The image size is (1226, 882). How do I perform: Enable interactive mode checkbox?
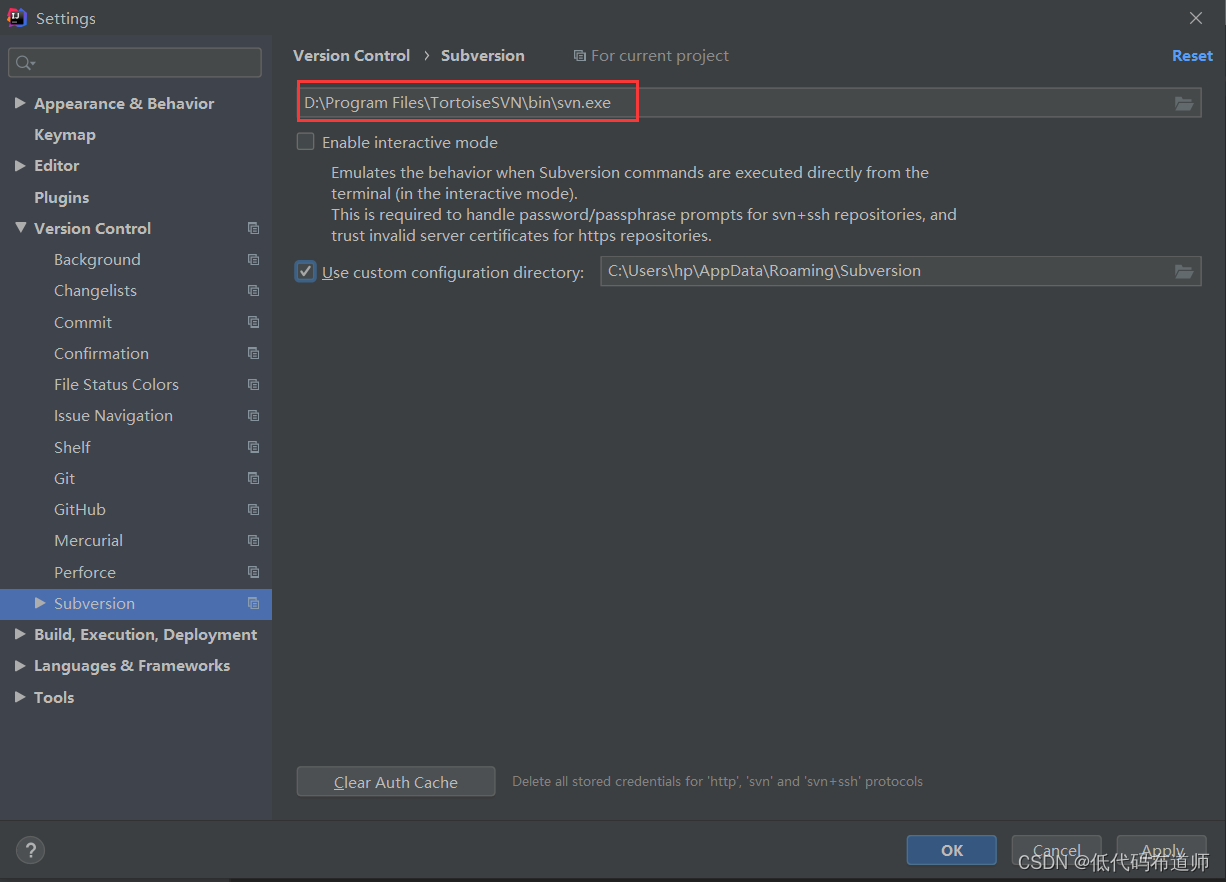tap(306, 142)
